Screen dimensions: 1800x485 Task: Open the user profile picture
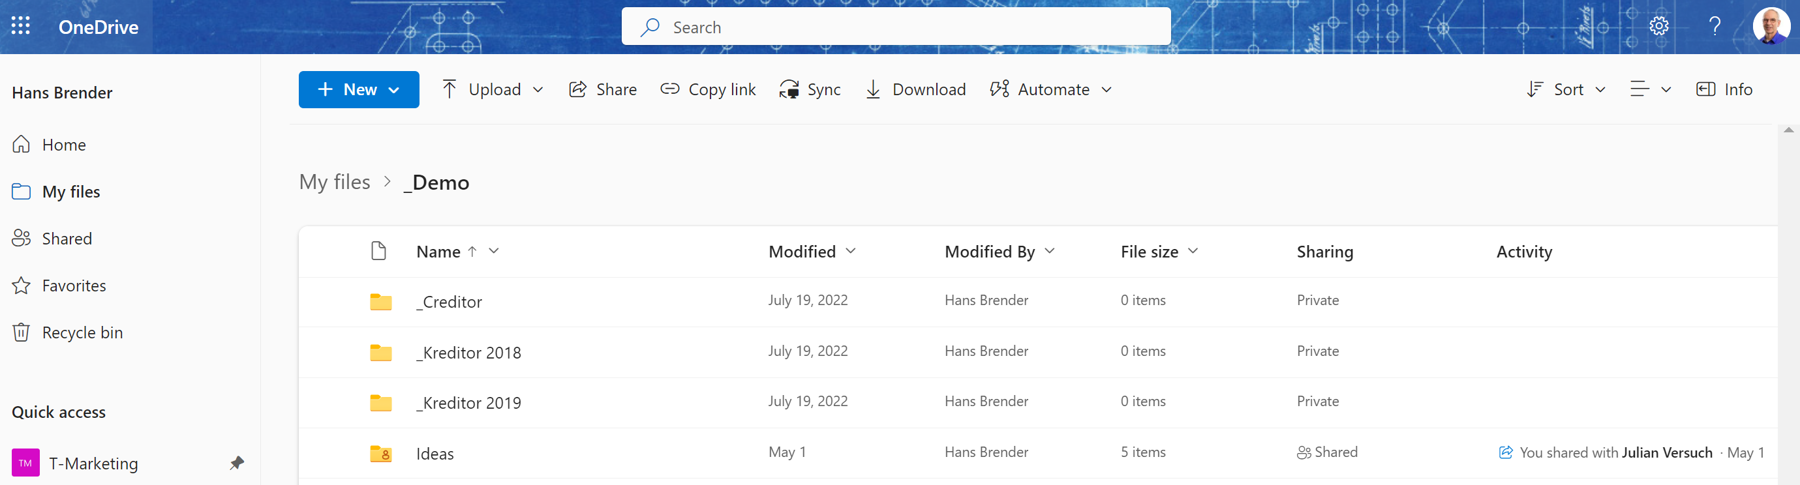click(x=1770, y=26)
